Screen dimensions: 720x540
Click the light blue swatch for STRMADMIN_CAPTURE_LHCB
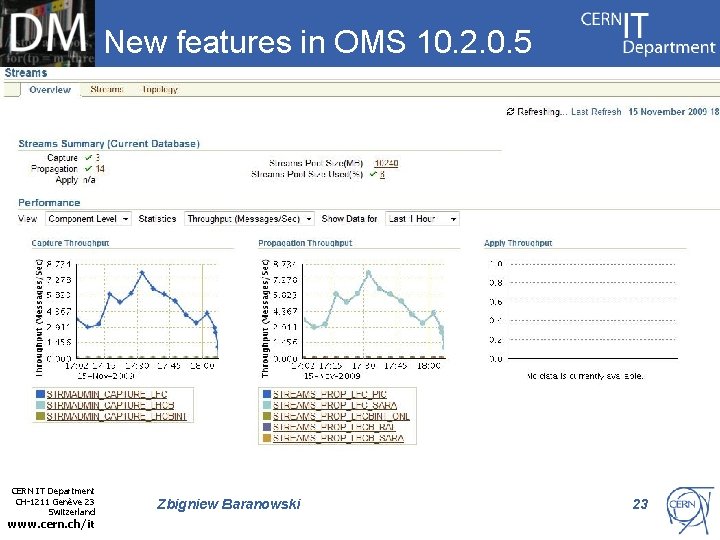40,405
